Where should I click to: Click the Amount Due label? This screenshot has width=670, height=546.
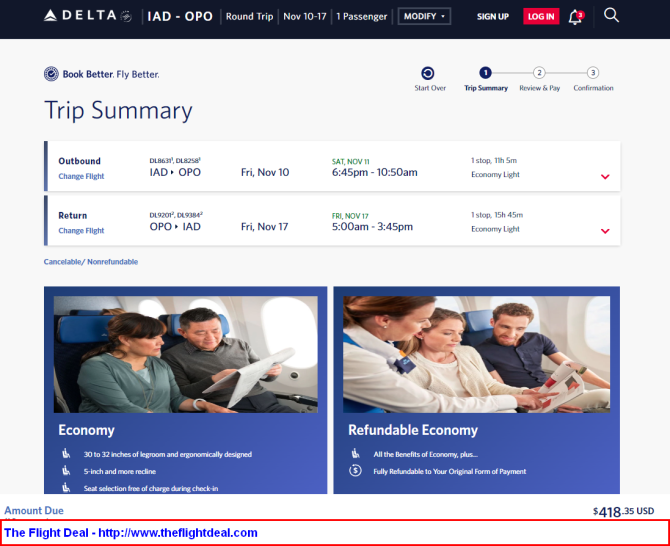point(34,511)
